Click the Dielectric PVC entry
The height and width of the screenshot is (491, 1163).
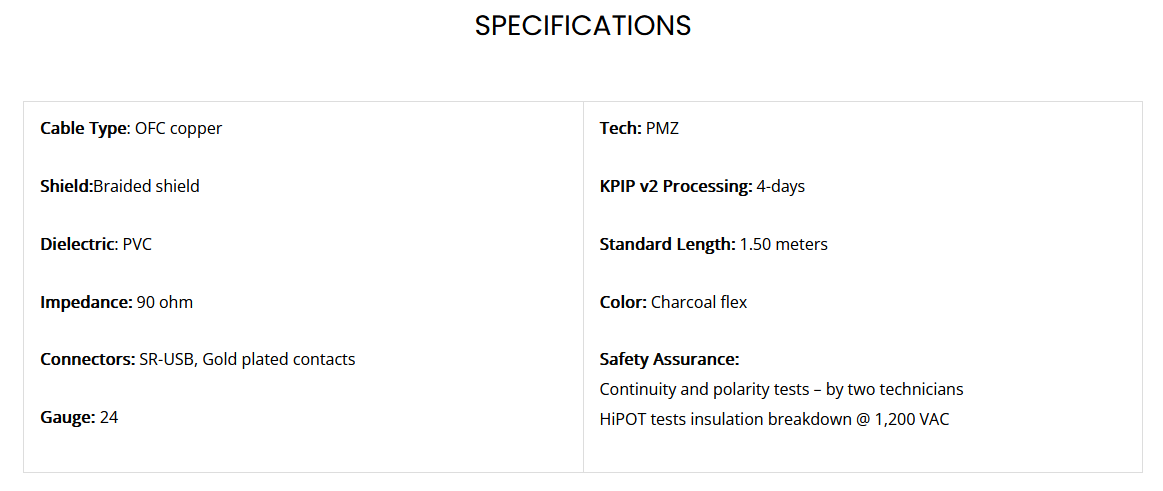point(96,244)
